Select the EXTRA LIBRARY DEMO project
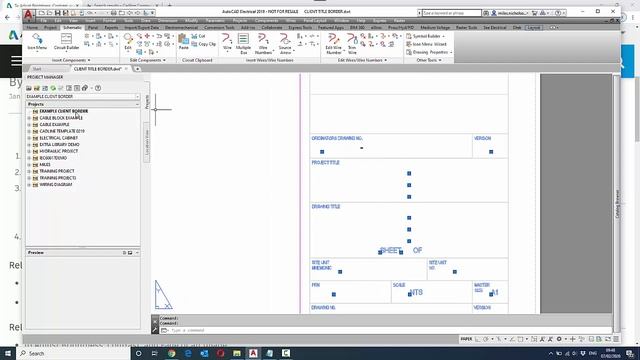The image size is (640, 360). [x=59, y=144]
